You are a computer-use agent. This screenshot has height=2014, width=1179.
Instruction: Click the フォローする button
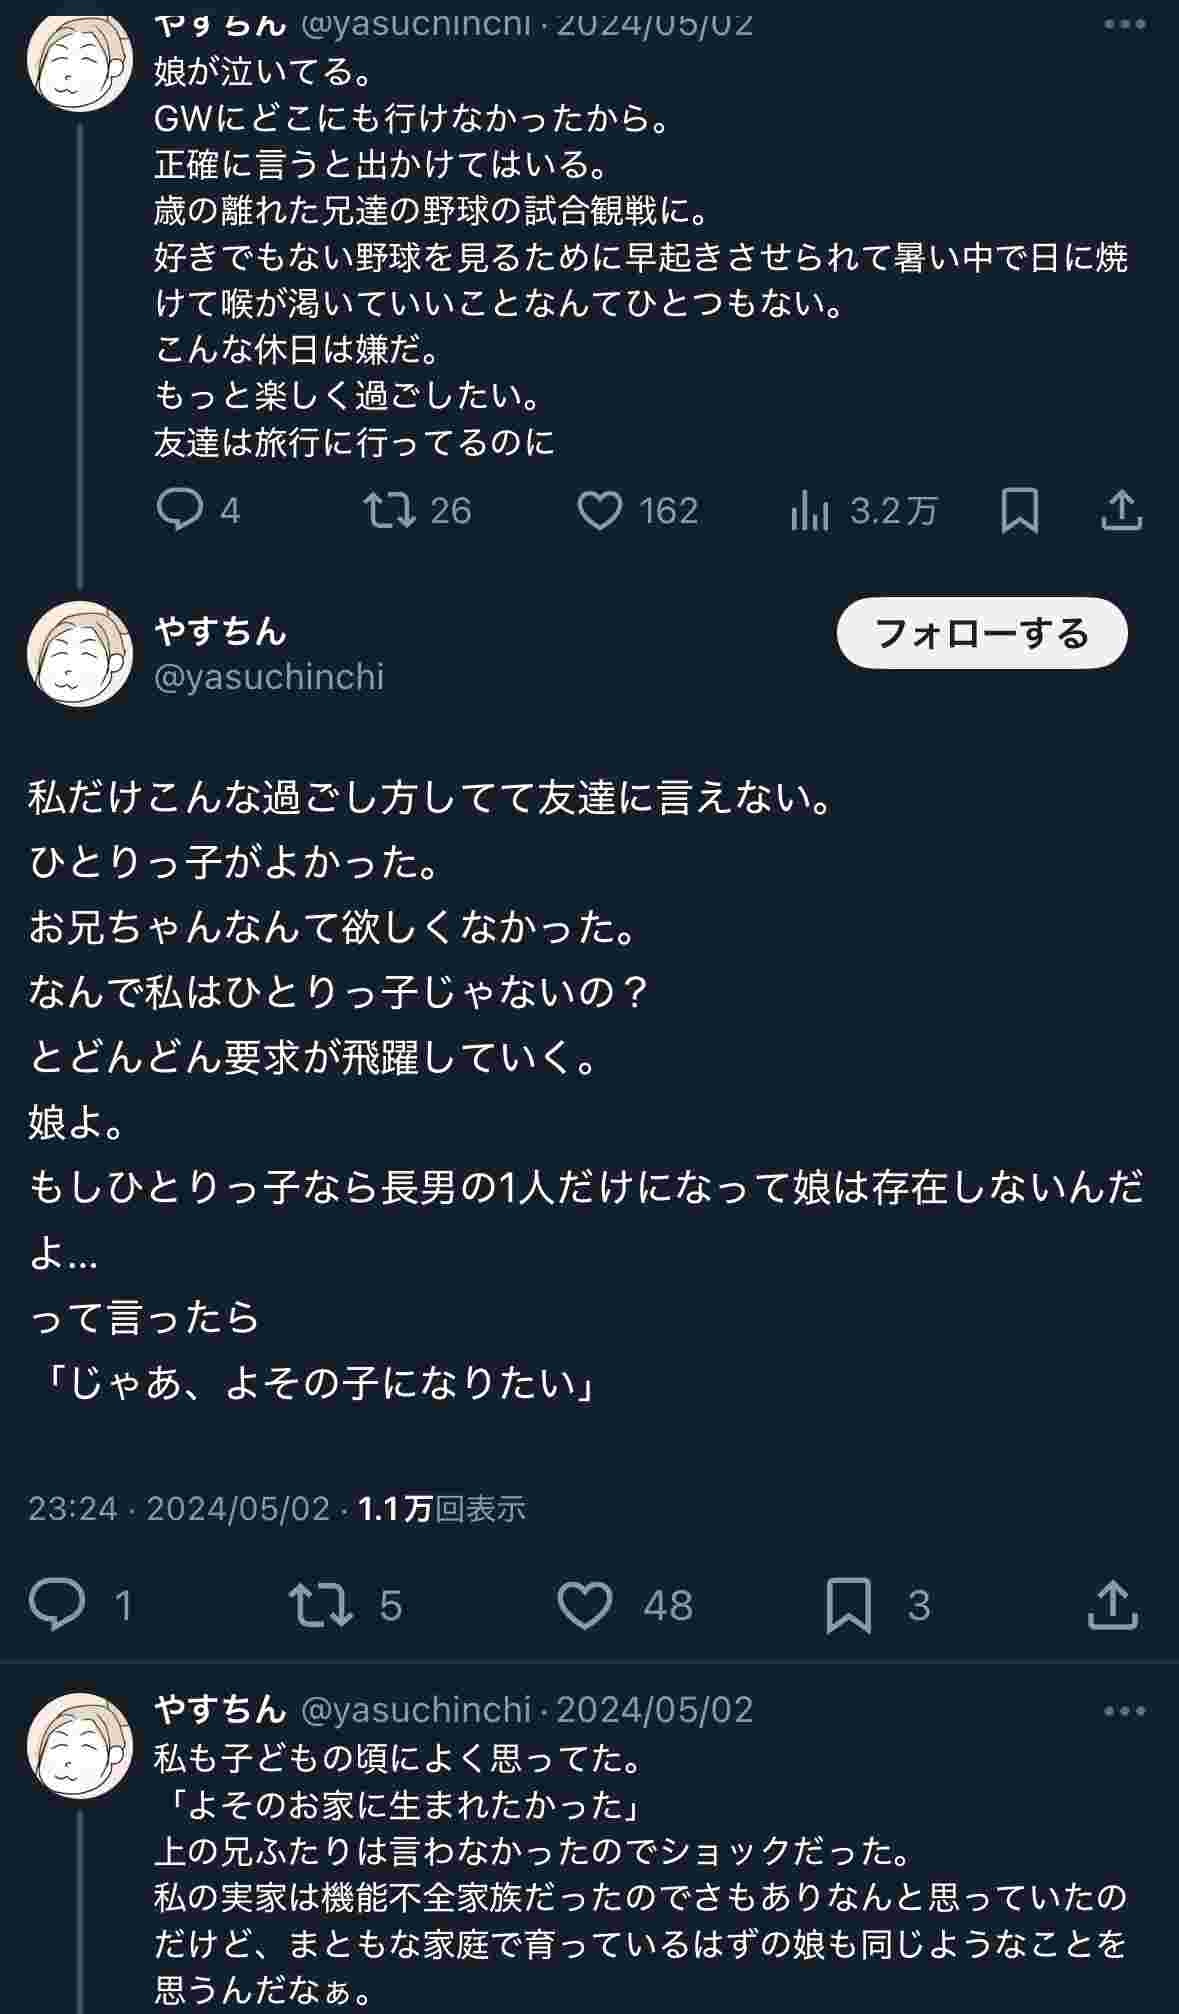click(981, 633)
